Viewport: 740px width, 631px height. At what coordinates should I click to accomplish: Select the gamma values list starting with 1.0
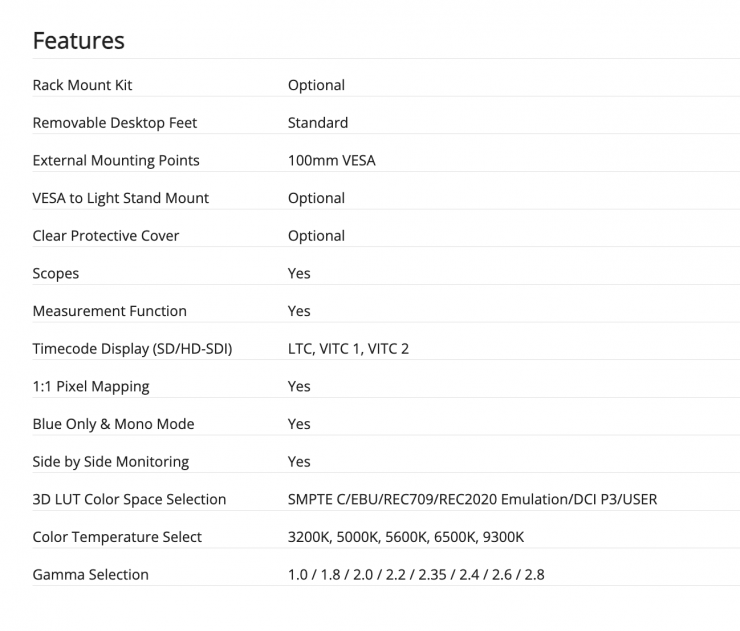416,575
